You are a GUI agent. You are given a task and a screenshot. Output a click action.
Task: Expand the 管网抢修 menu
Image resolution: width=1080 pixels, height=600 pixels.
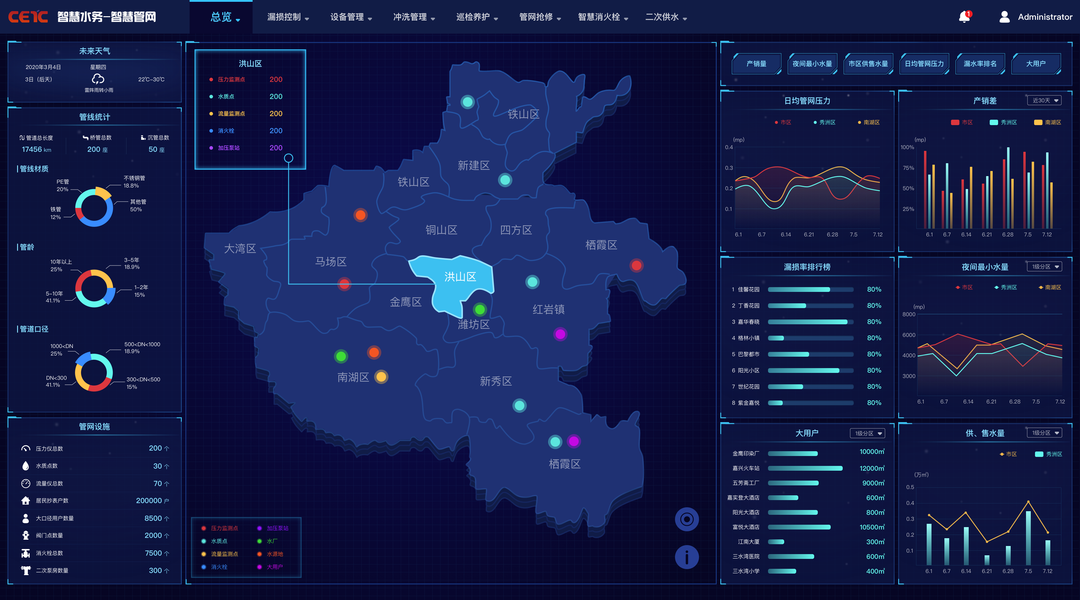point(540,17)
